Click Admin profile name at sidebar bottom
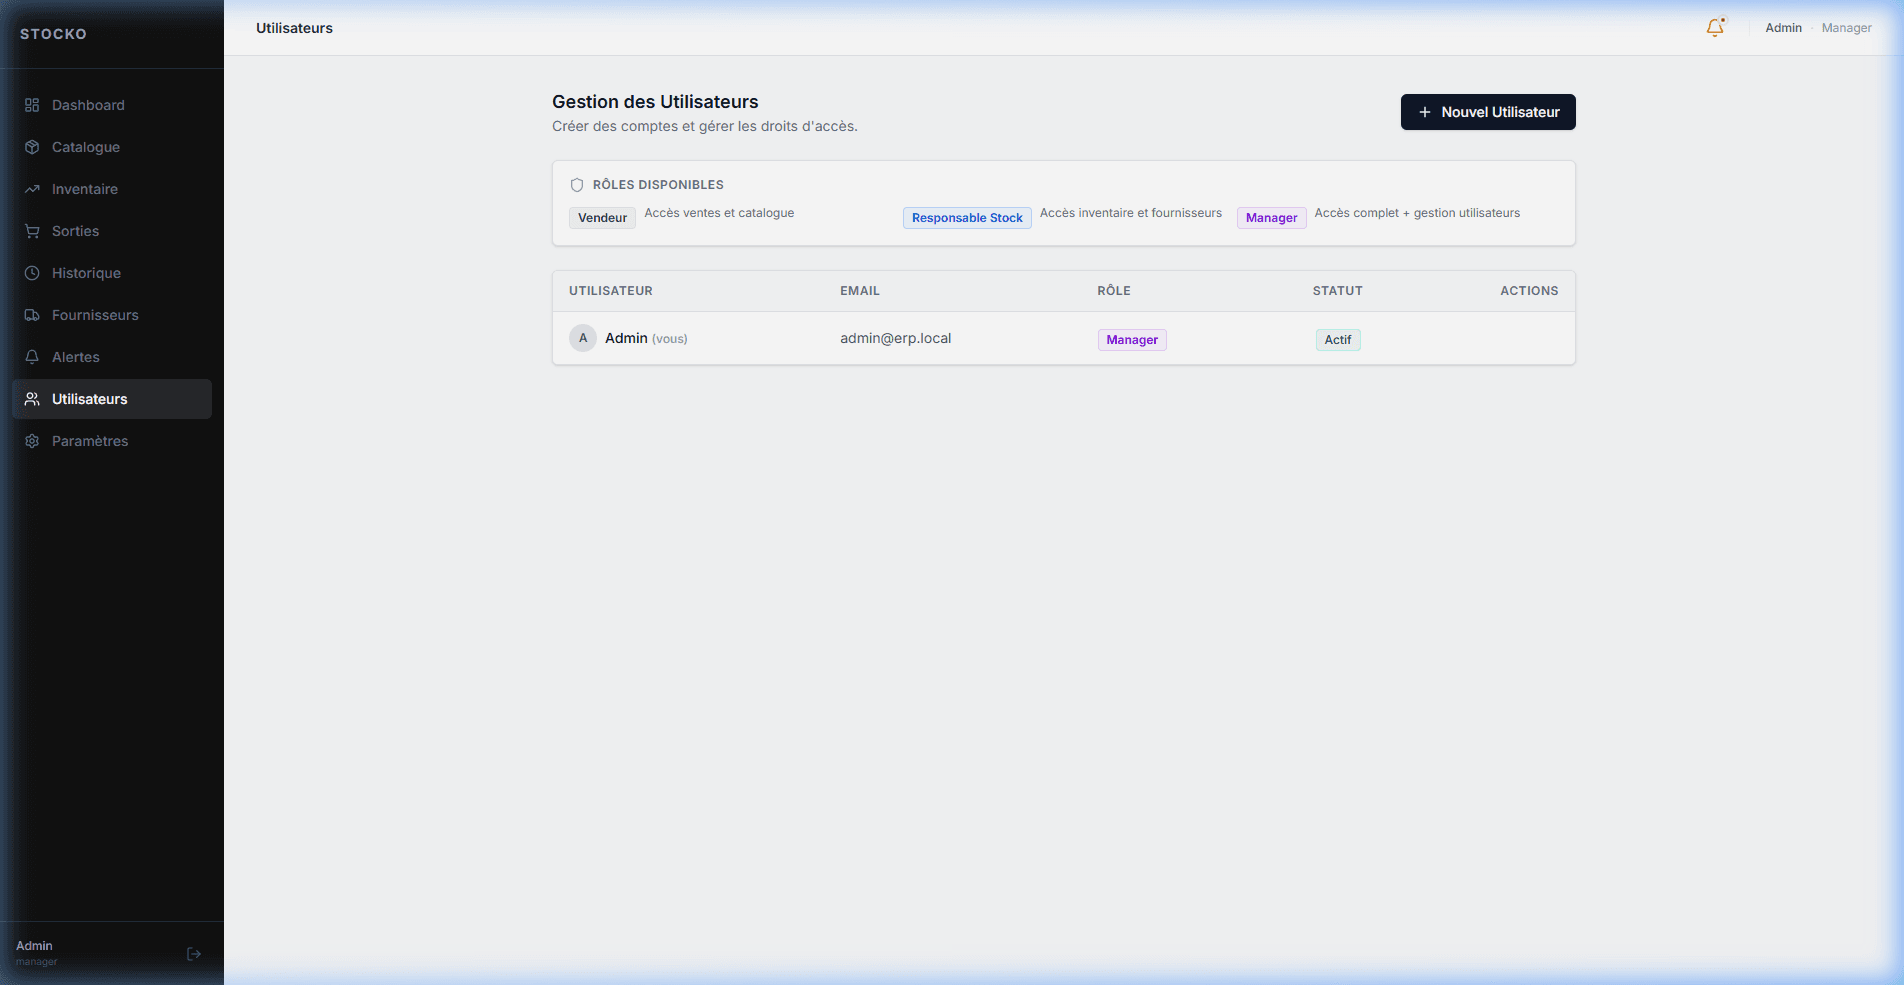Image resolution: width=1904 pixels, height=985 pixels. [34, 946]
